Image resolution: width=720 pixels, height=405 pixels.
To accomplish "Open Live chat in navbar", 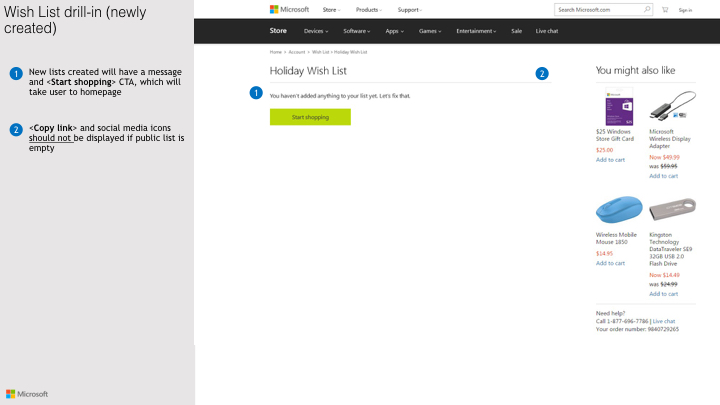I will coord(546,31).
